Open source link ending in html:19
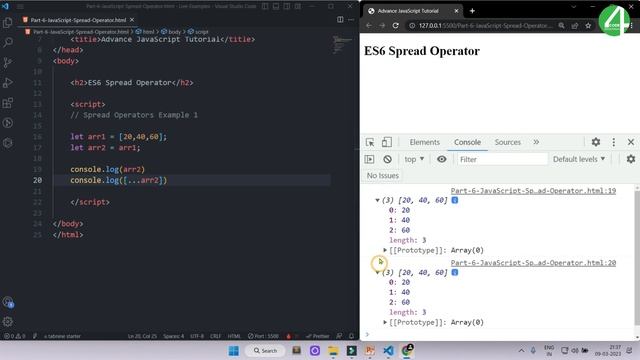This screenshot has width=640, height=360. (533, 191)
